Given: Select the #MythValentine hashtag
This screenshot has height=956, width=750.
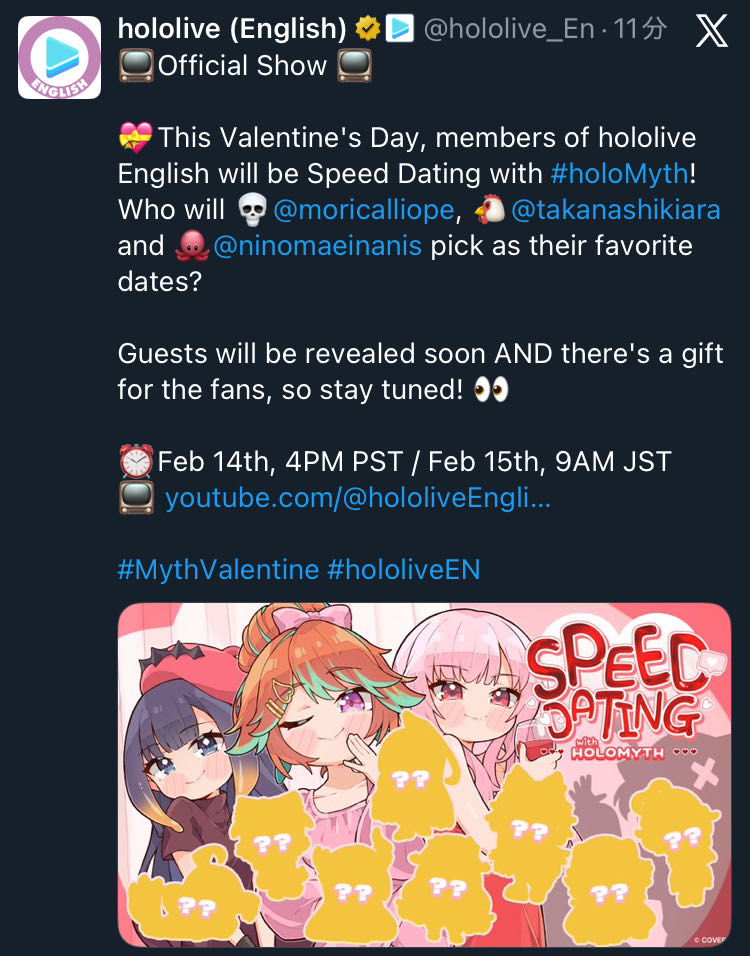Looking at the screenshot, I should [218, 570].
